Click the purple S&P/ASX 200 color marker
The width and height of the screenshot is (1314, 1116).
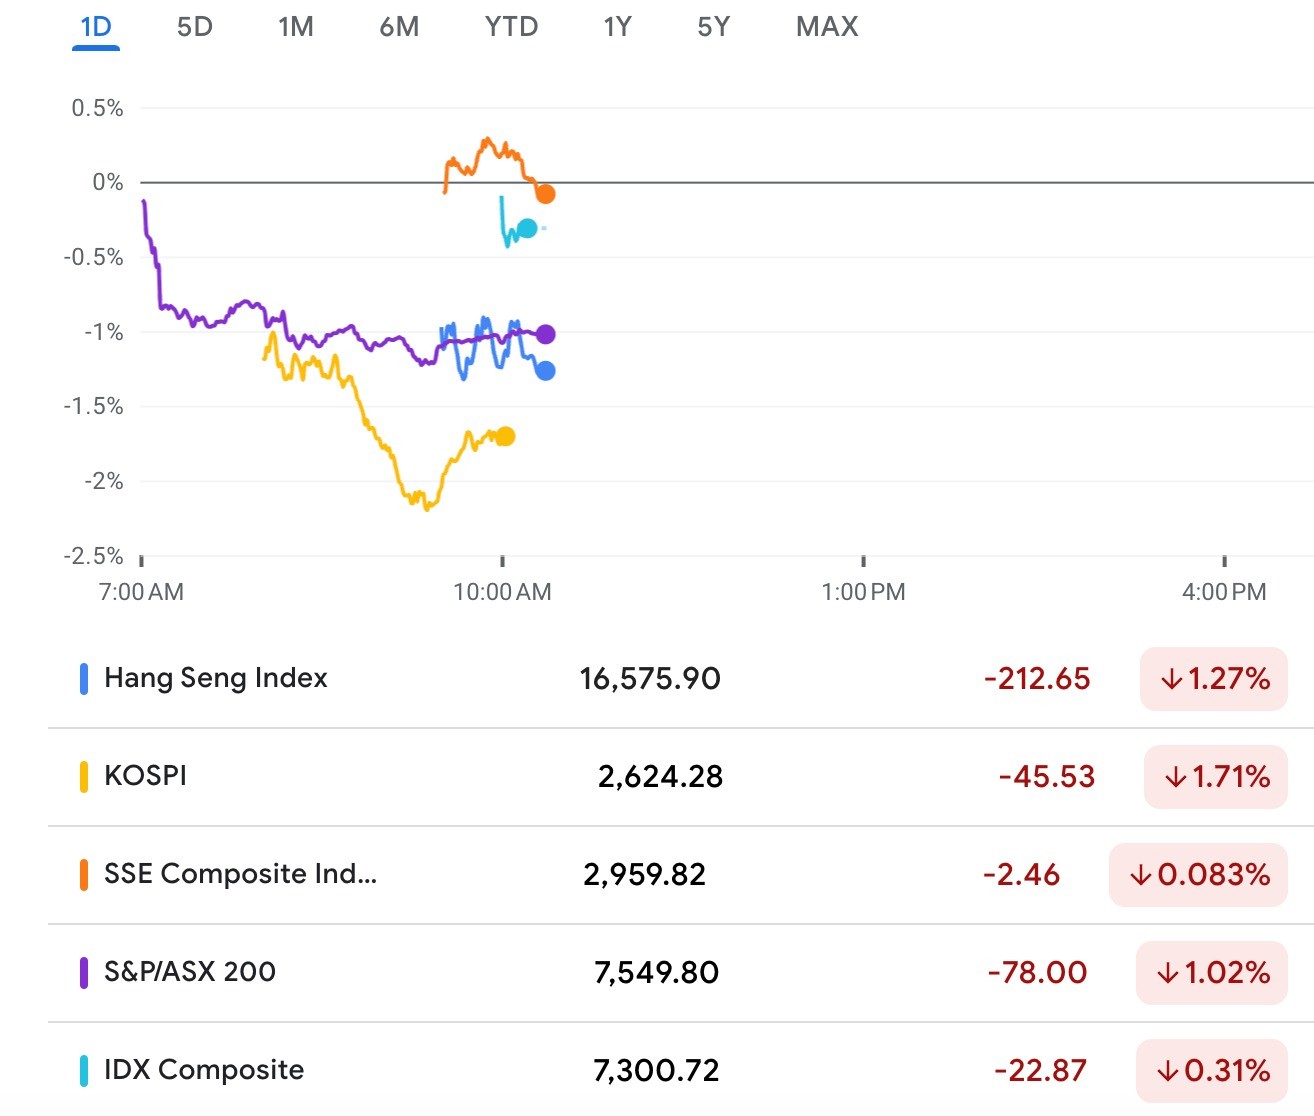[x=84, y=973]
